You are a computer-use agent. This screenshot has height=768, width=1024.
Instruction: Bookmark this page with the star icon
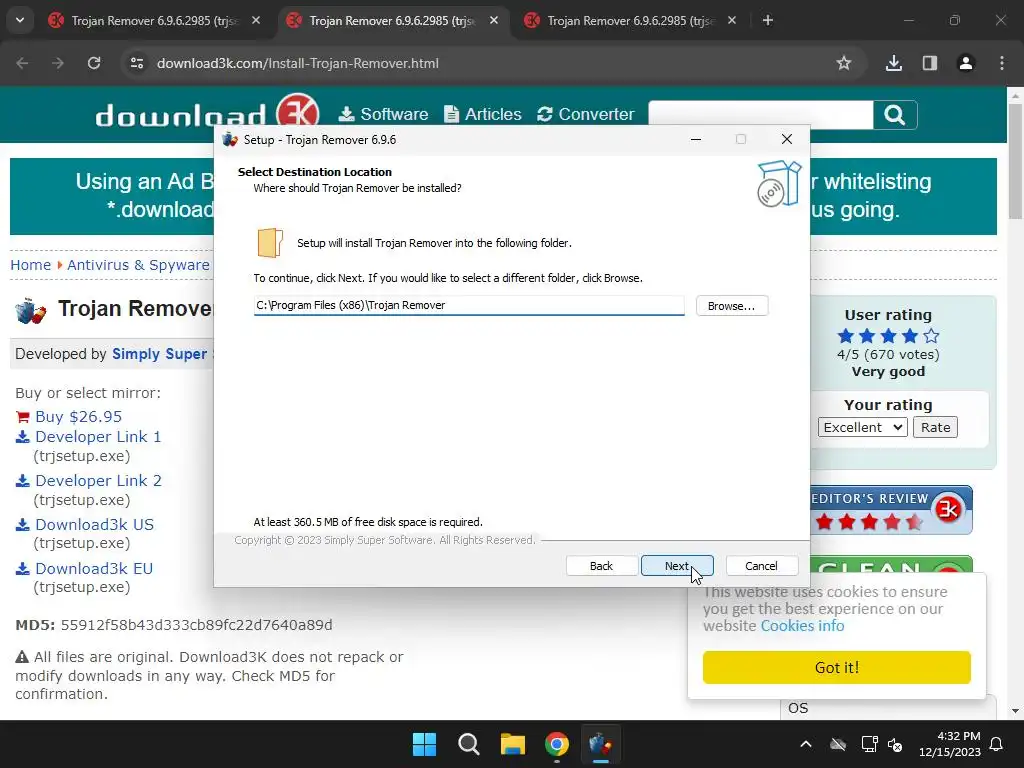(844, 63)
